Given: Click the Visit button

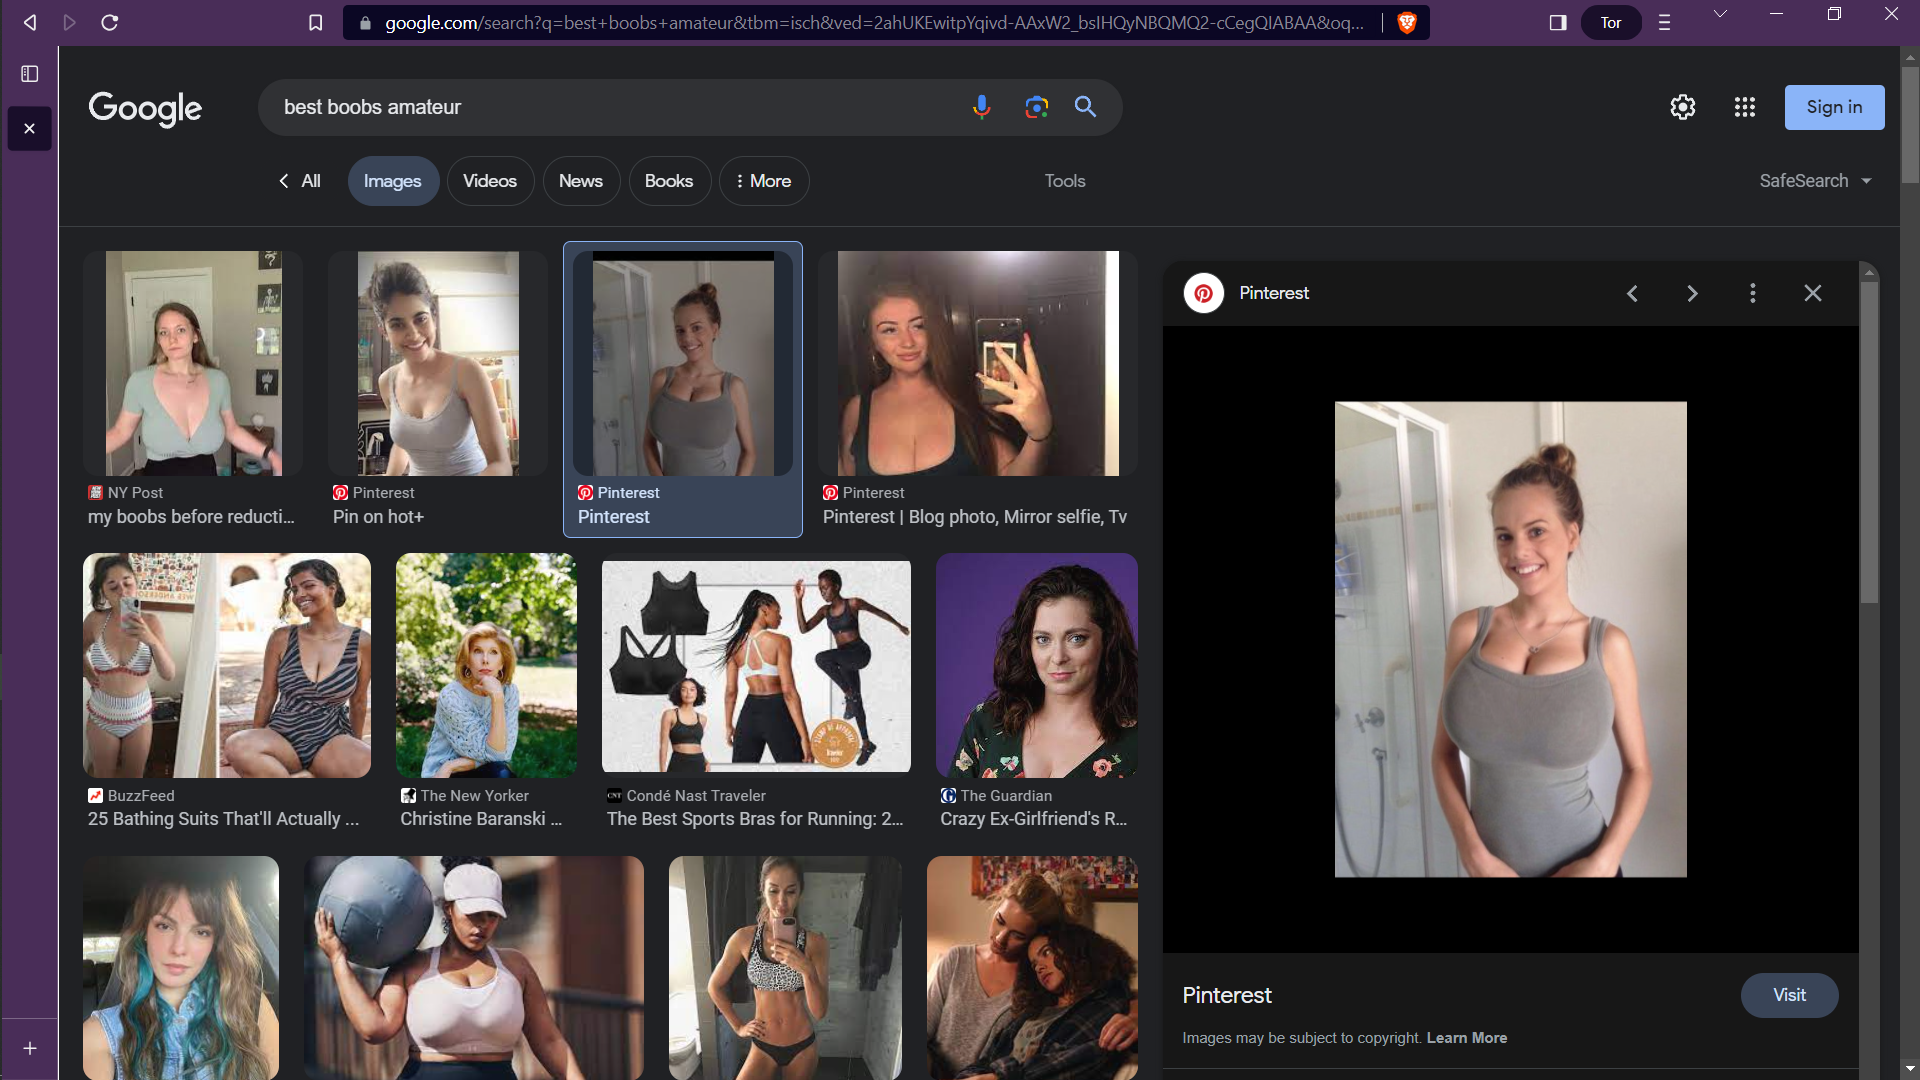Looking at the screenshot, I should tap(1789, 995).
